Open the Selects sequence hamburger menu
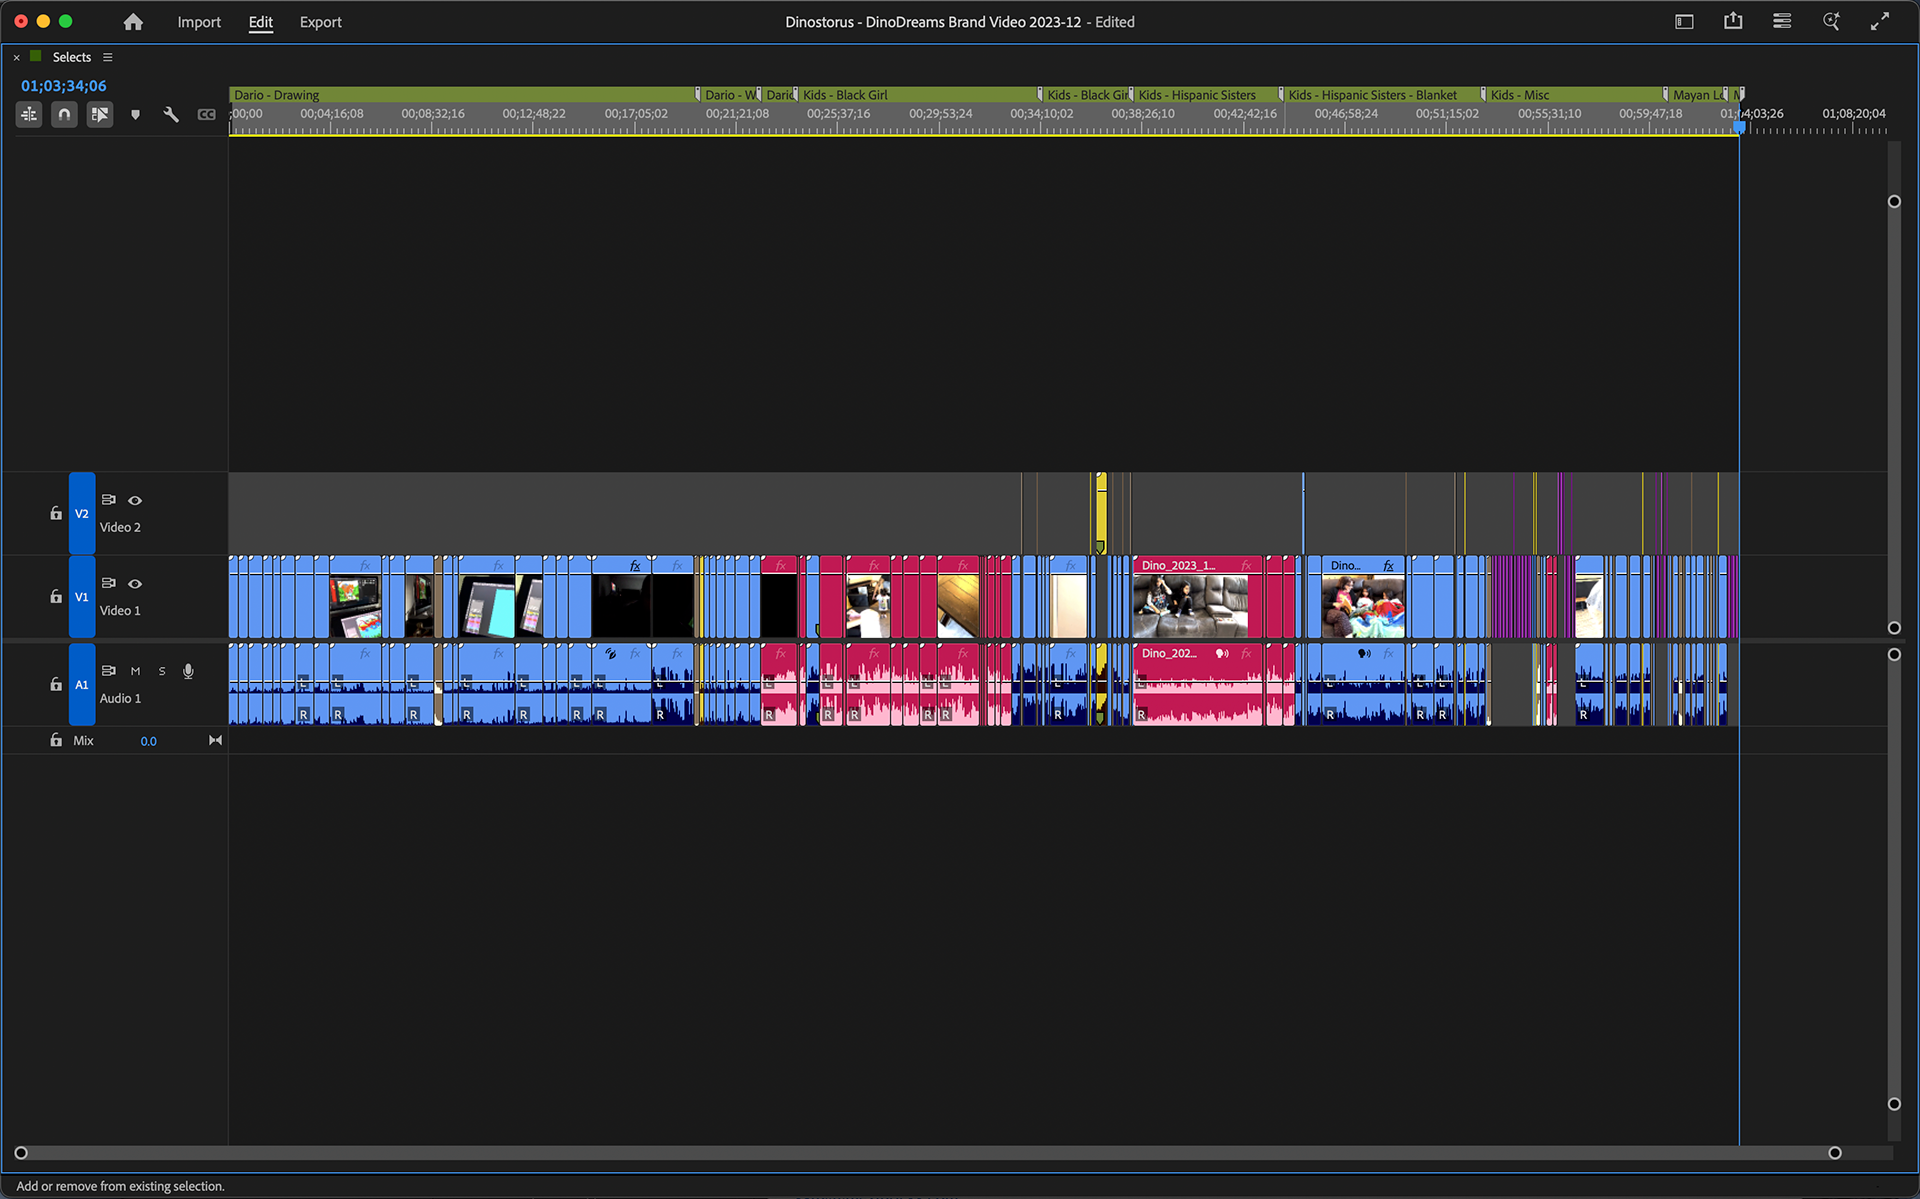The image size is (1920, 1199). (108, 57)
